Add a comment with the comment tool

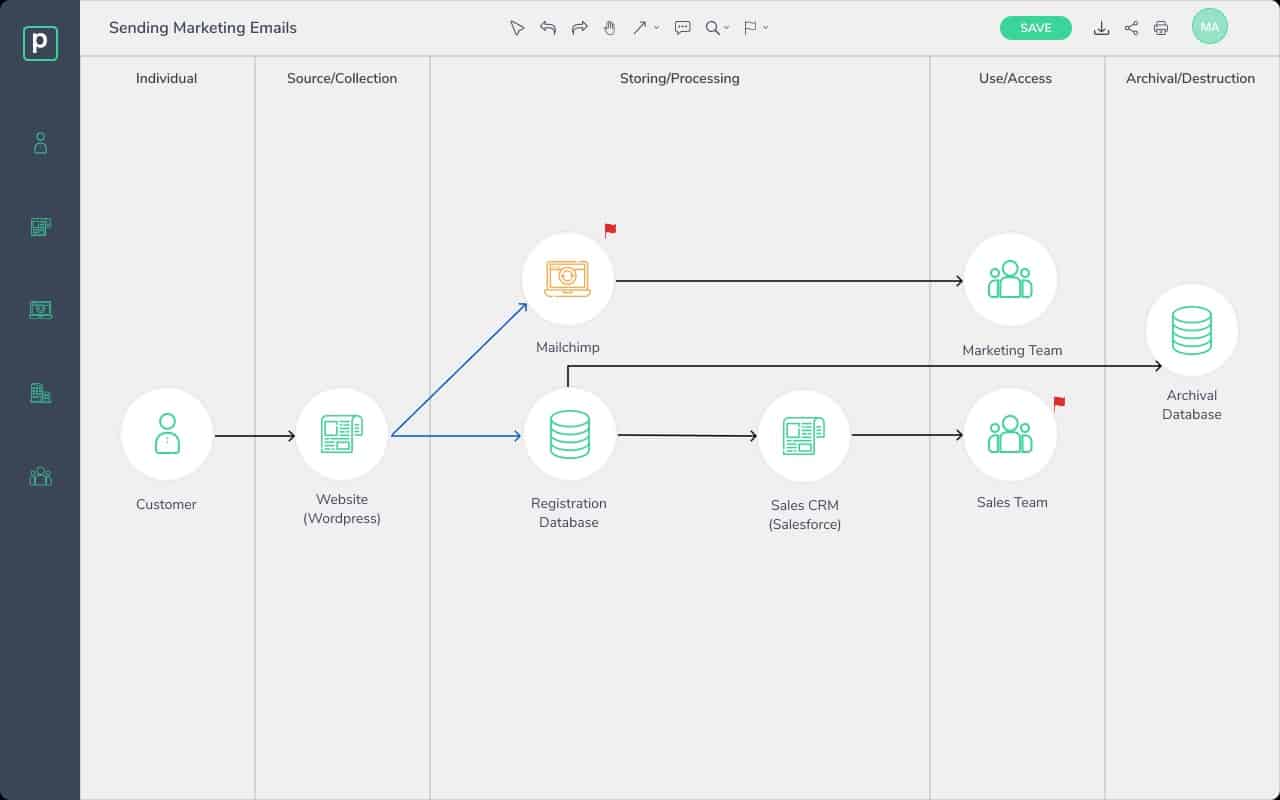click(683, 28)
